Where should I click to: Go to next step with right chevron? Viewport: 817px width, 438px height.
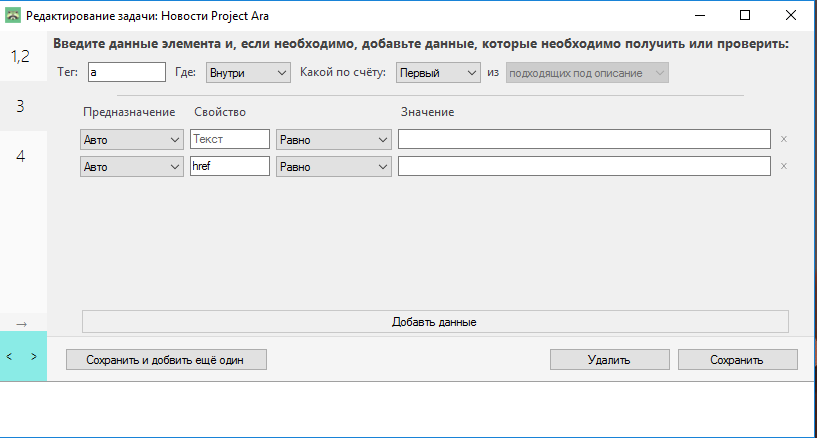(34, 356)
